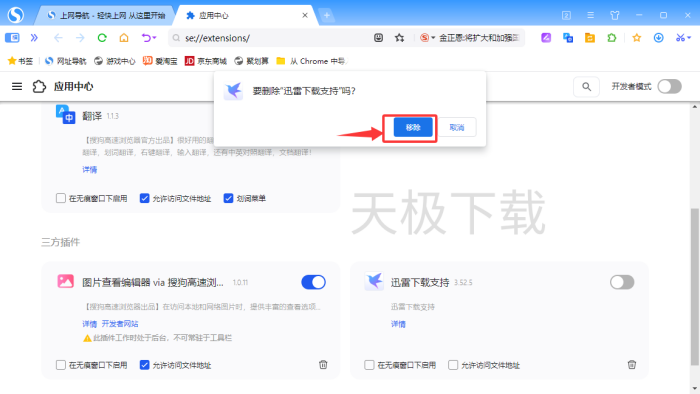
Task: Open the main menu three-lines icon
Action: click(590, 15)
